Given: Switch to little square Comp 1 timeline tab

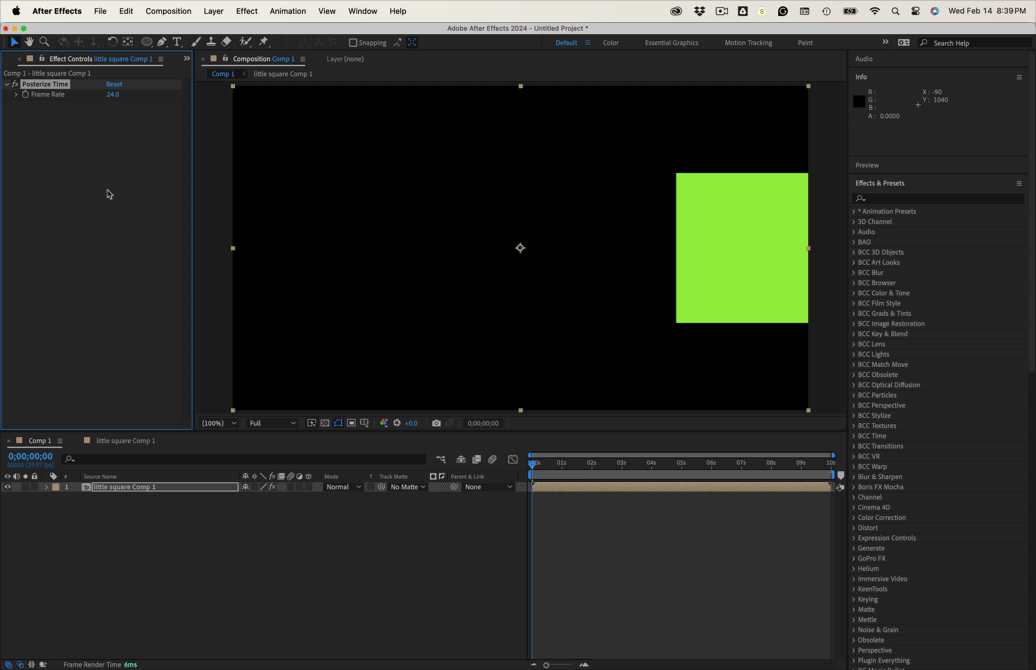Looking at the screenshot, I should [126, 441].
